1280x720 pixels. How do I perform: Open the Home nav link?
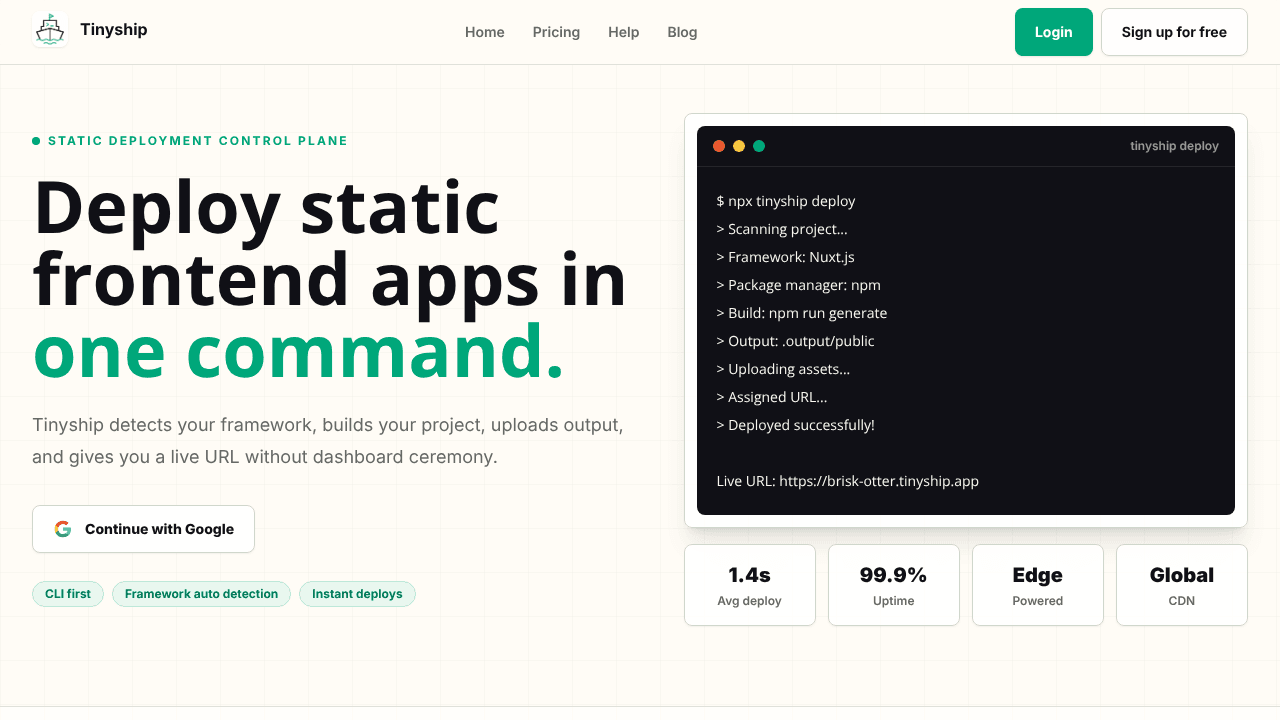(485, 32)
